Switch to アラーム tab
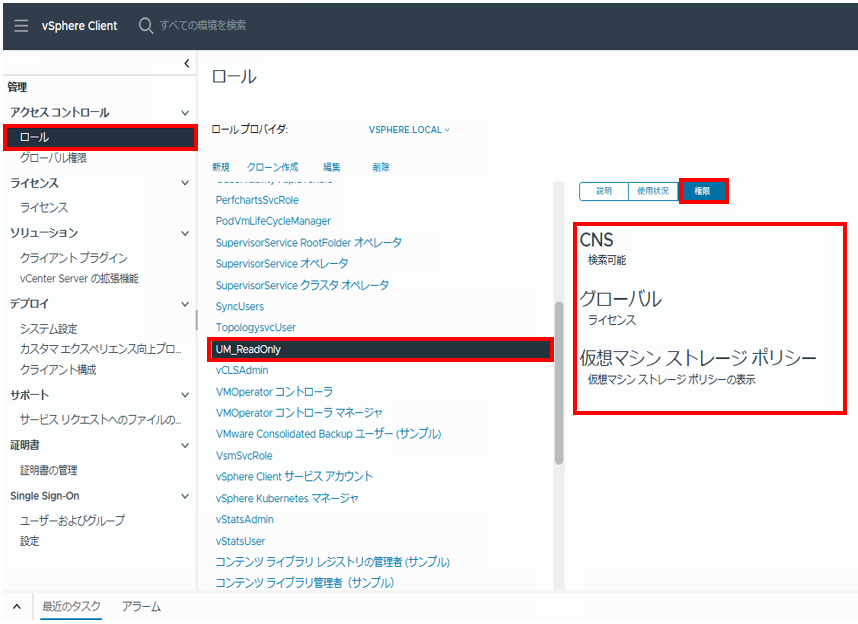 [x=141, y=606]
